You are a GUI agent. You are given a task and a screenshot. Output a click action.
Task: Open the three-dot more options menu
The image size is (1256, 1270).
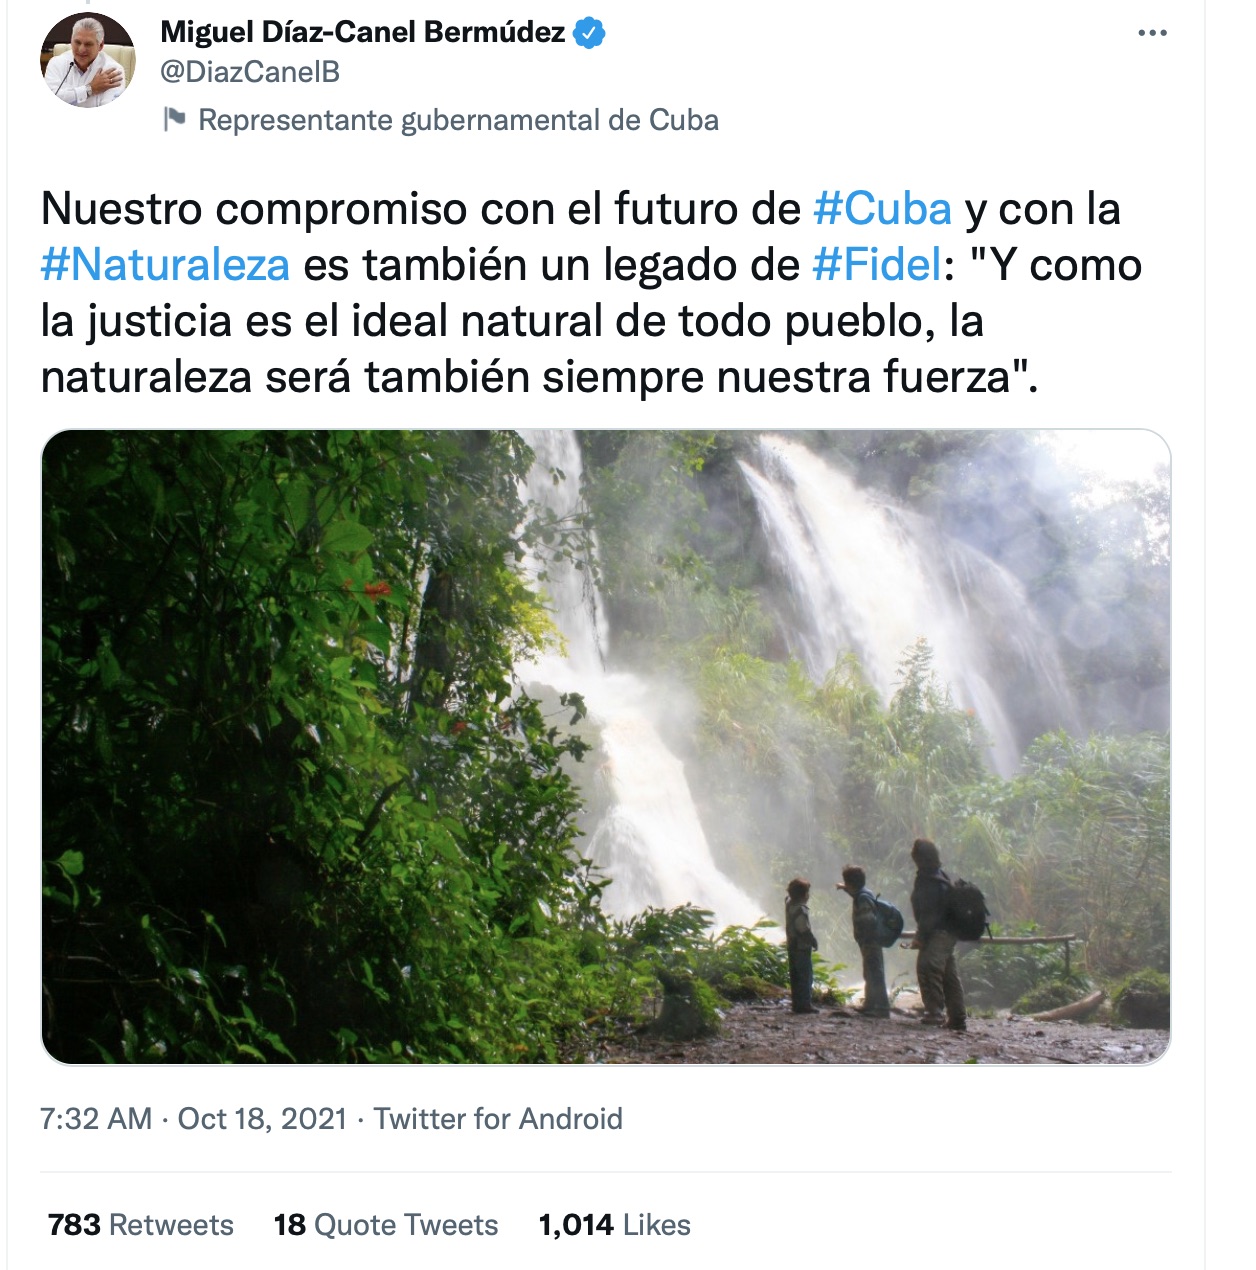[x=1152, y=33]
